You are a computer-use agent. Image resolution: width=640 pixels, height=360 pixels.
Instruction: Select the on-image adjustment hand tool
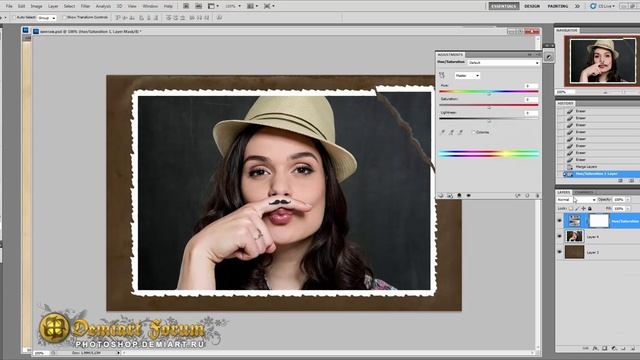[x=442, y=76]
